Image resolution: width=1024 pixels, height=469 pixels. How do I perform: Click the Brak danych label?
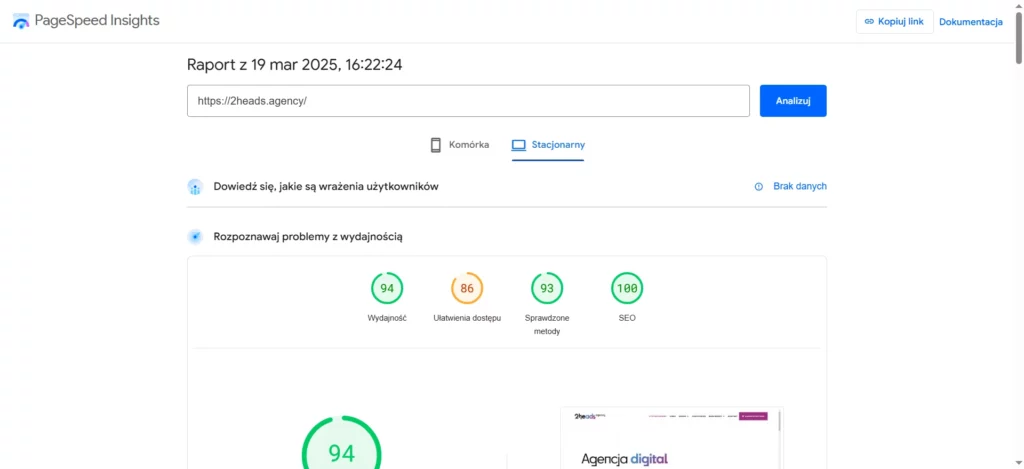pos(800,186)
